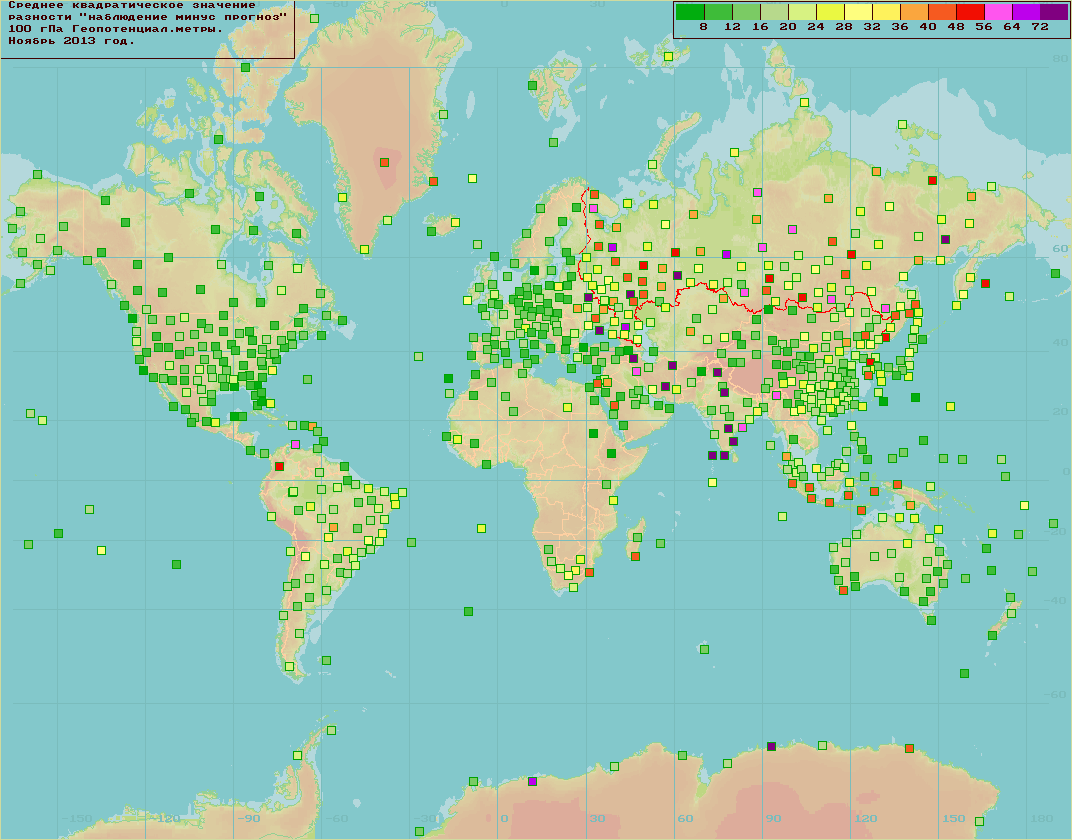Select the dark green marker near the Canary Islands
1072x840 pixels.
point(448,378)
